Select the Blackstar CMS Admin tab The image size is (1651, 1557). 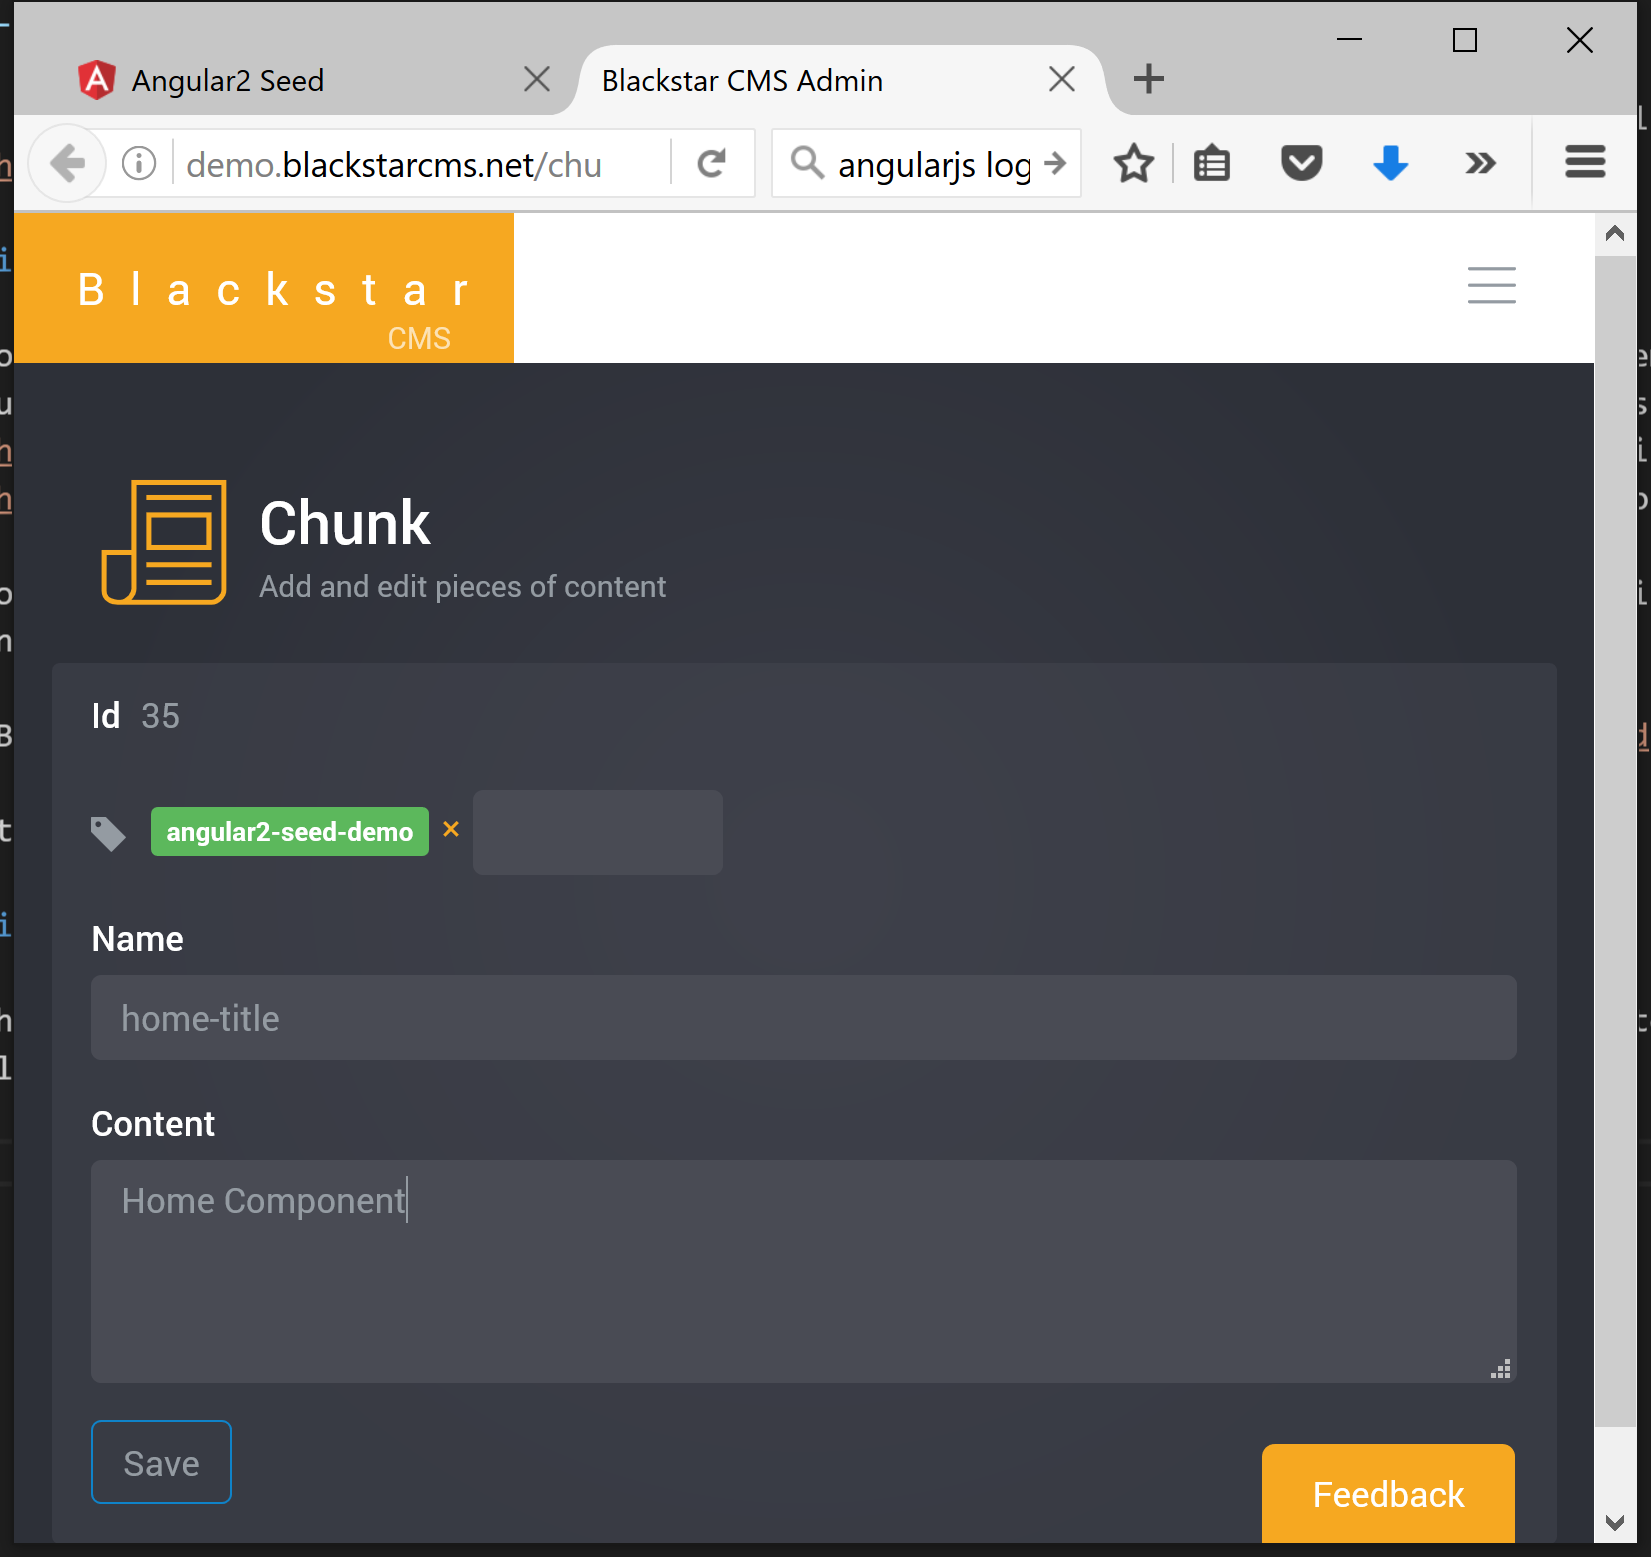tap(840, 80)
